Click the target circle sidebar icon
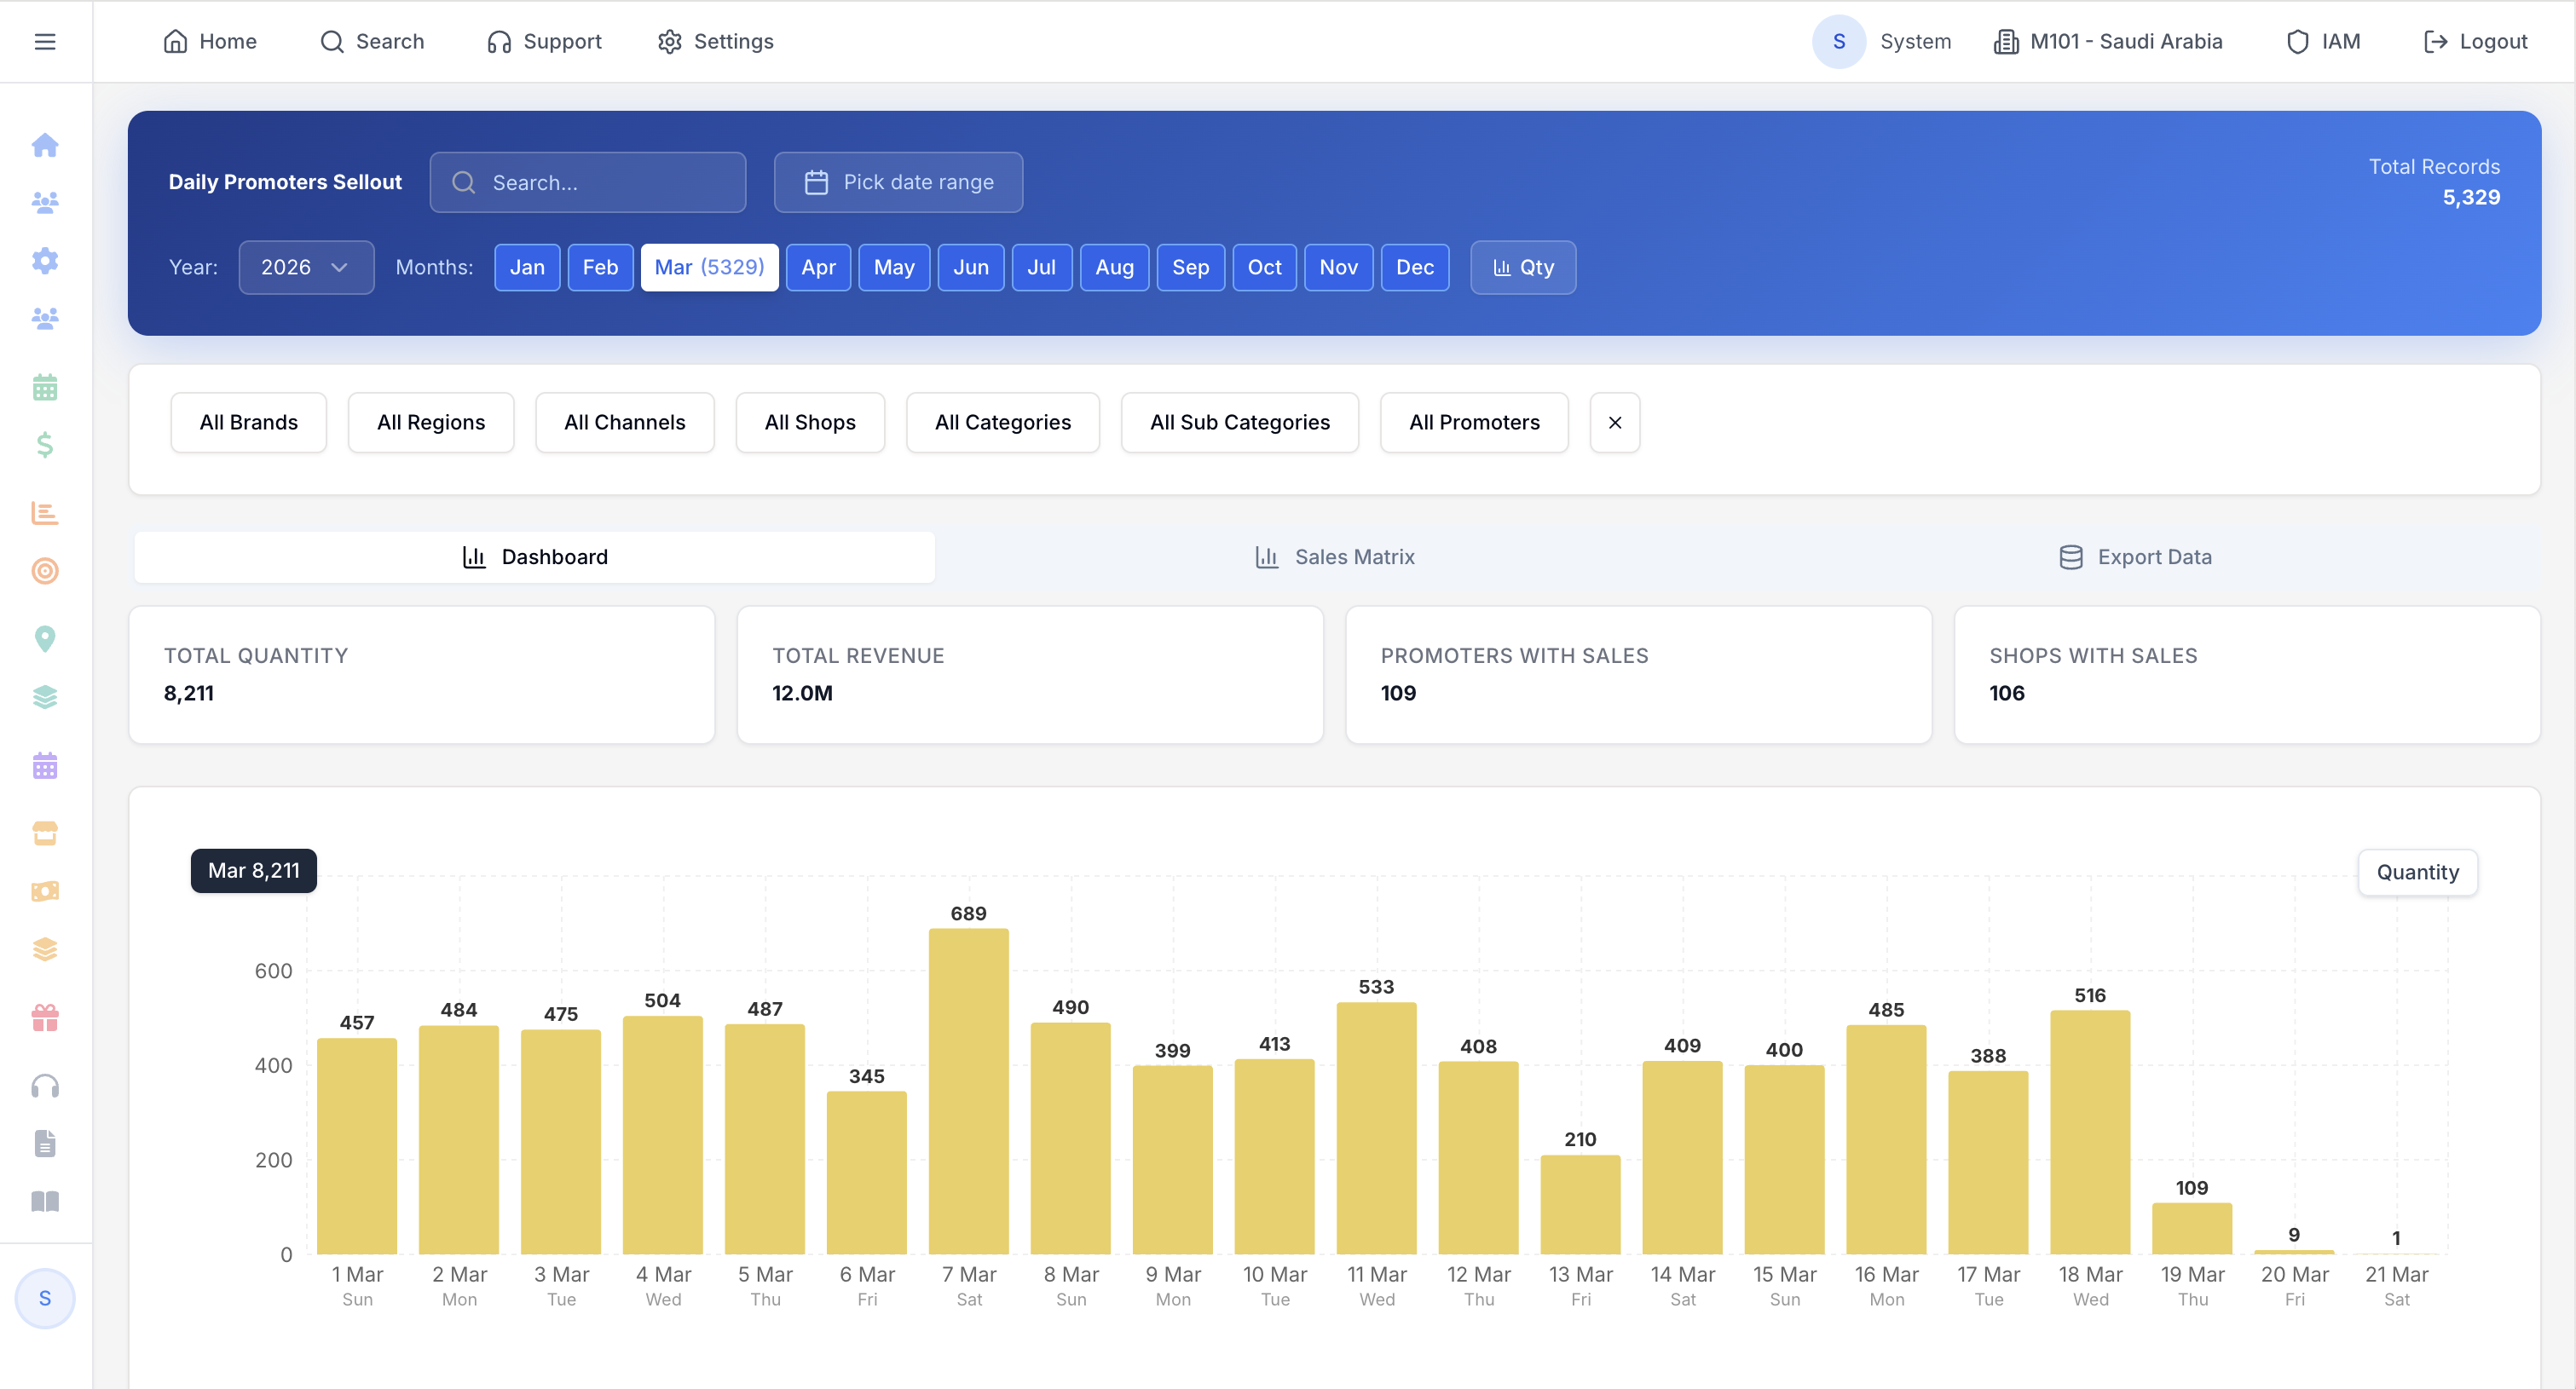This screenshot has height=1389, width=2576. [x=45, y=571]
